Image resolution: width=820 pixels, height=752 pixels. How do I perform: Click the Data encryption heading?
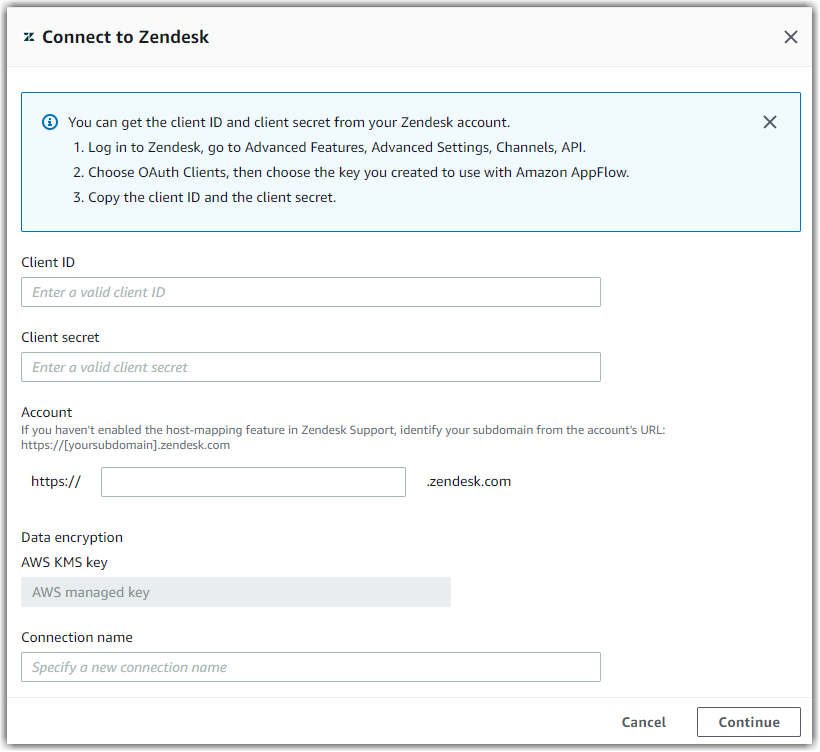72,537
